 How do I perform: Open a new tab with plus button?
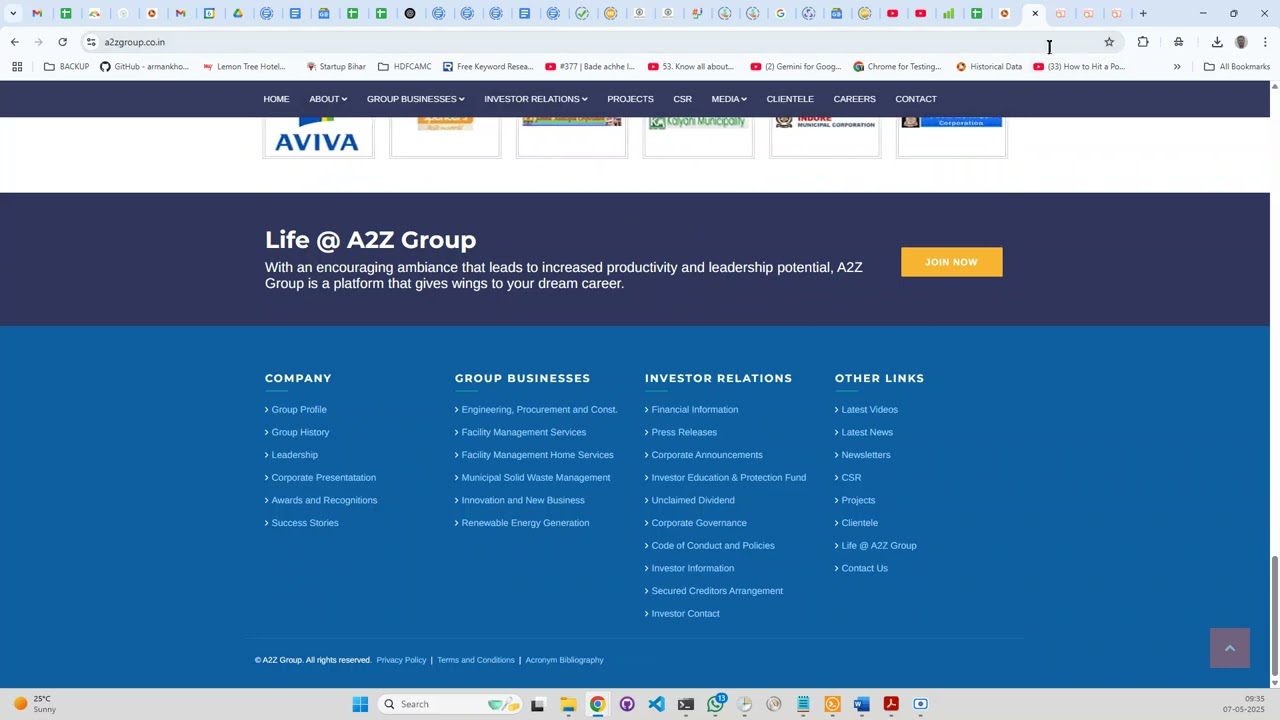pos(1143,13)
